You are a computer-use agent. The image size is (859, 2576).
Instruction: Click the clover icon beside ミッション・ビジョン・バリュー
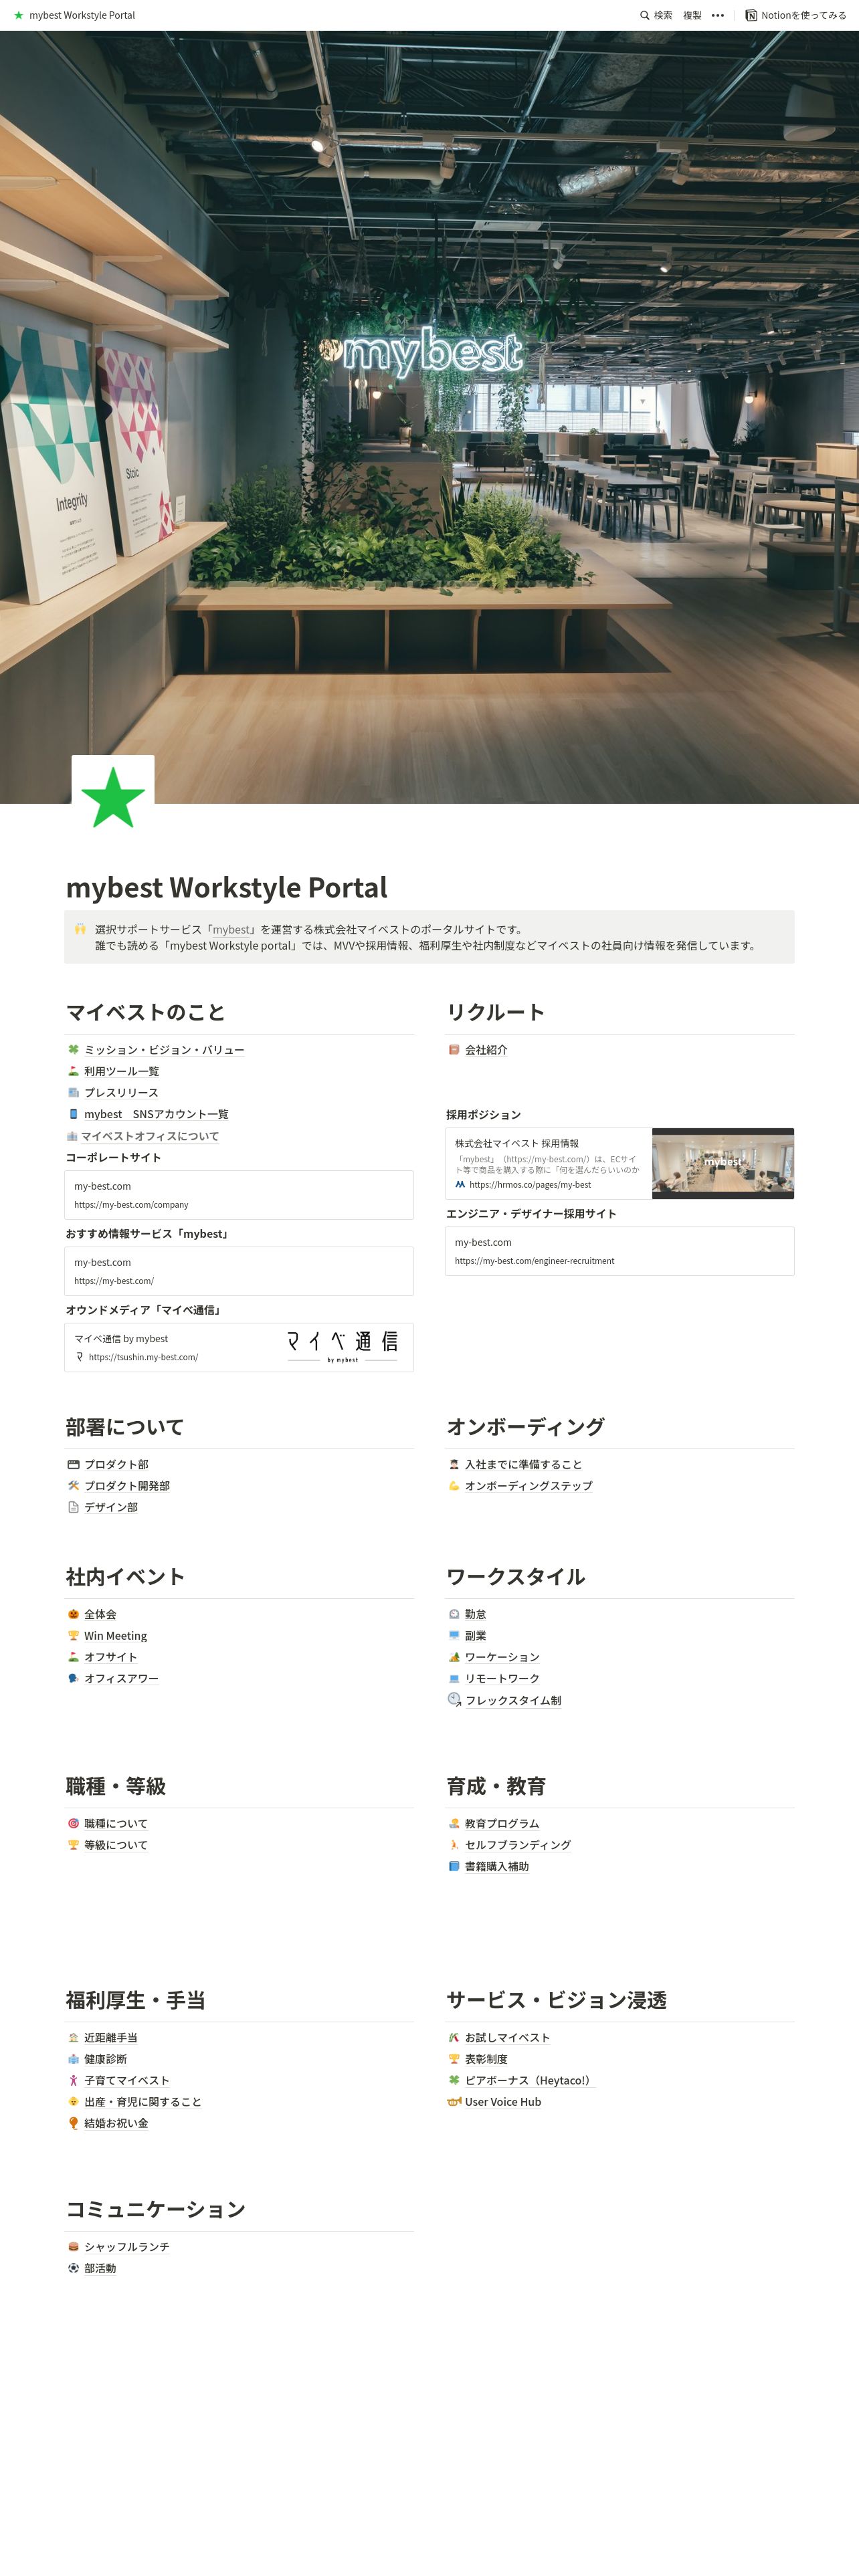(x=73, y=1049)
